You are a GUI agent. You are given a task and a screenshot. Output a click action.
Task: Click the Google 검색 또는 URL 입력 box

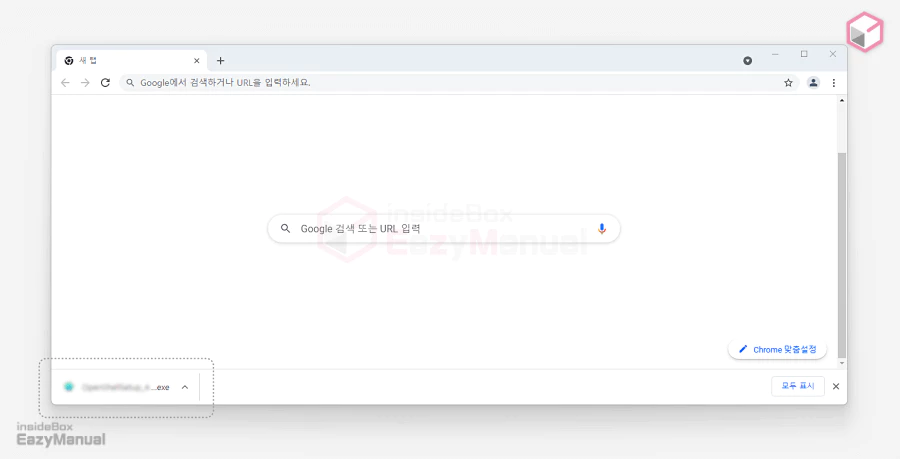point(444,228)
